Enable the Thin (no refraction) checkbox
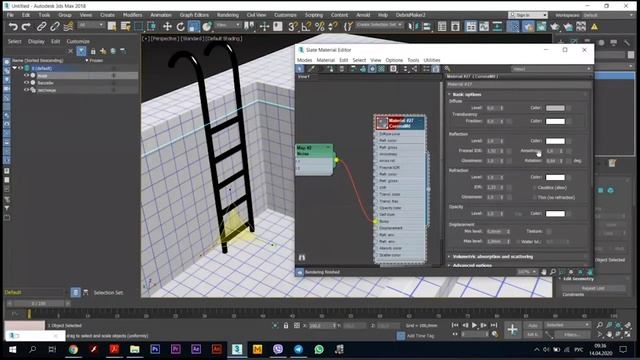Viewport: 640px width, 360px height. click(x=534, y=197)
